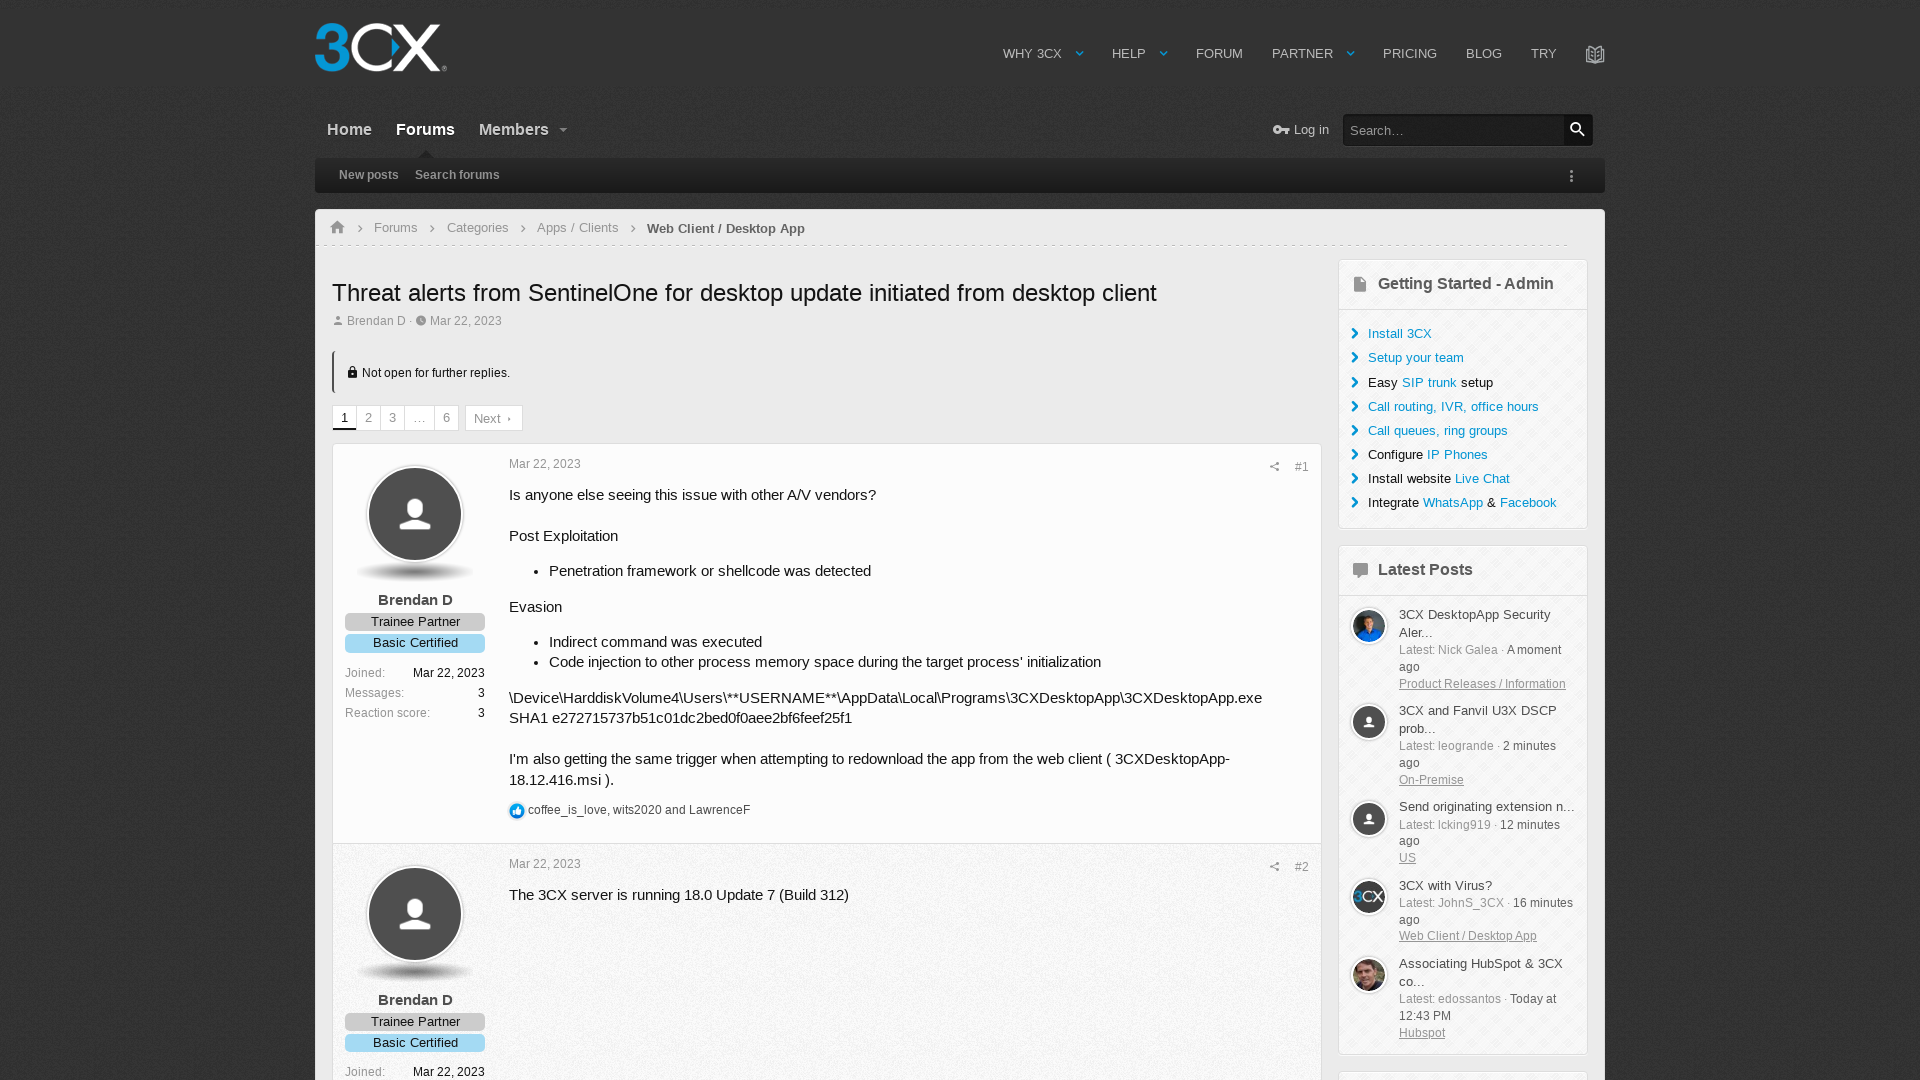
Task: Click the Search forums input field
Action: (x=458, y=174)
